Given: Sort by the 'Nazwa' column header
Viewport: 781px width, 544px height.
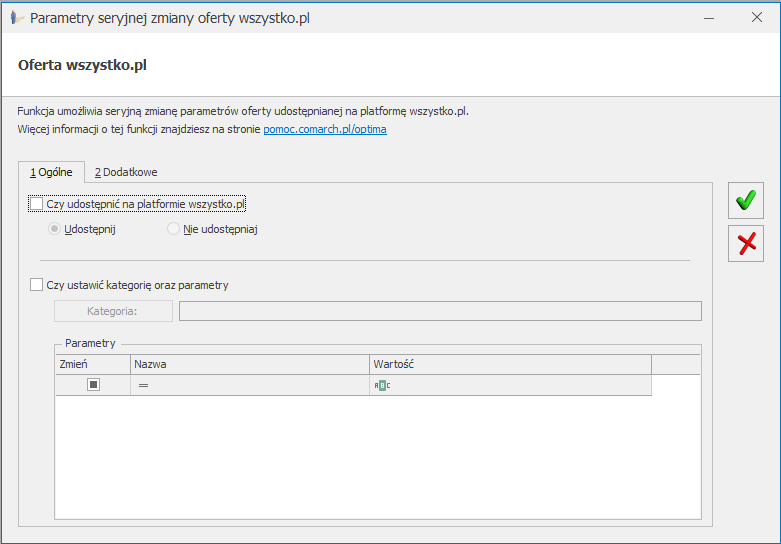Looking at the screenshot, I should 250,364.
